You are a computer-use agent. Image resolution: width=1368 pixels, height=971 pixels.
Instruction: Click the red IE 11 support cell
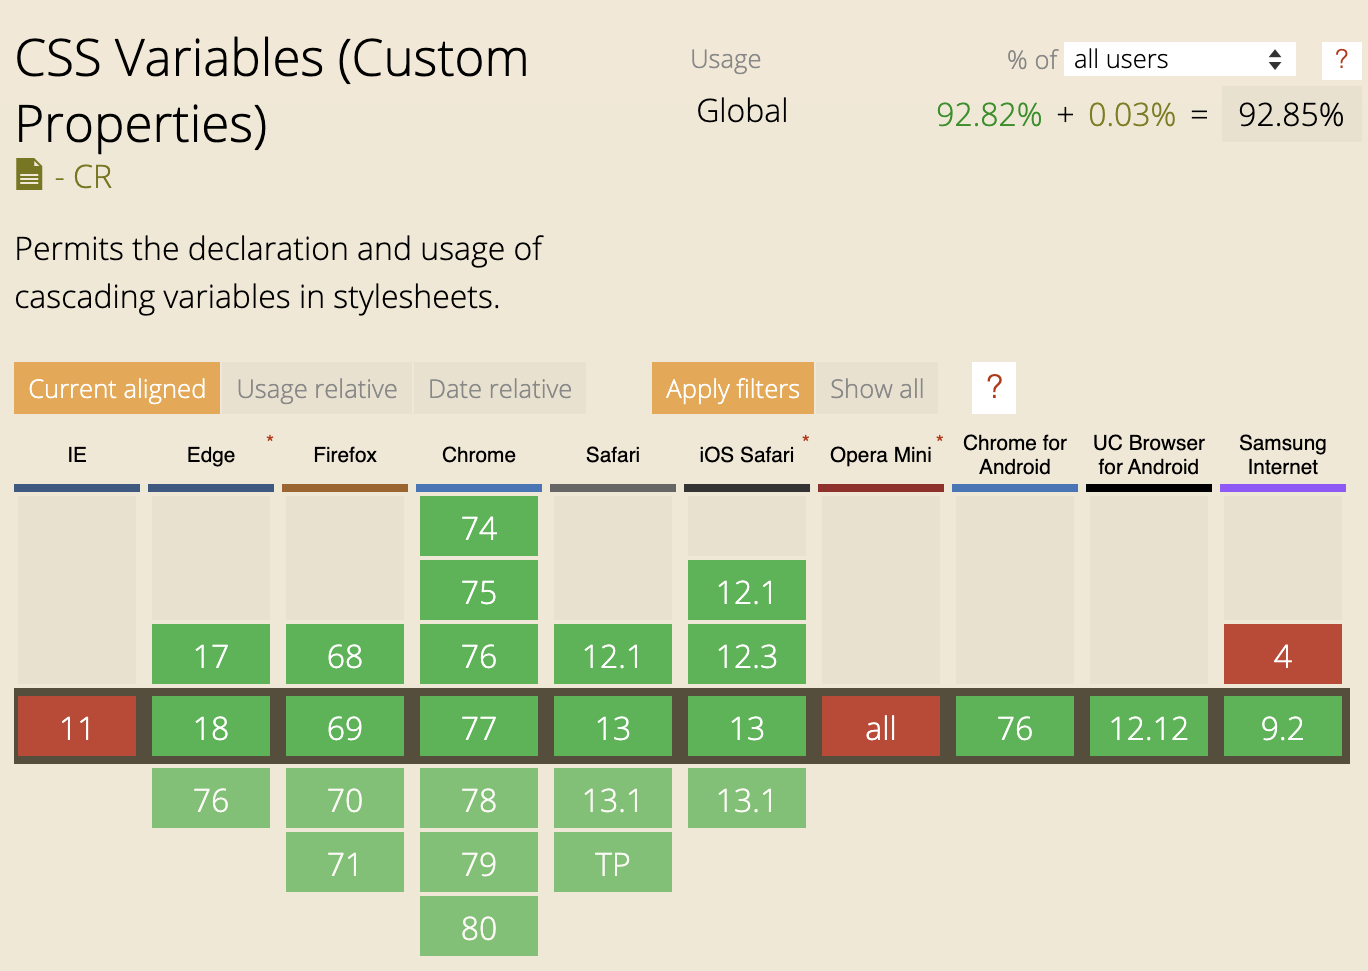77,727
